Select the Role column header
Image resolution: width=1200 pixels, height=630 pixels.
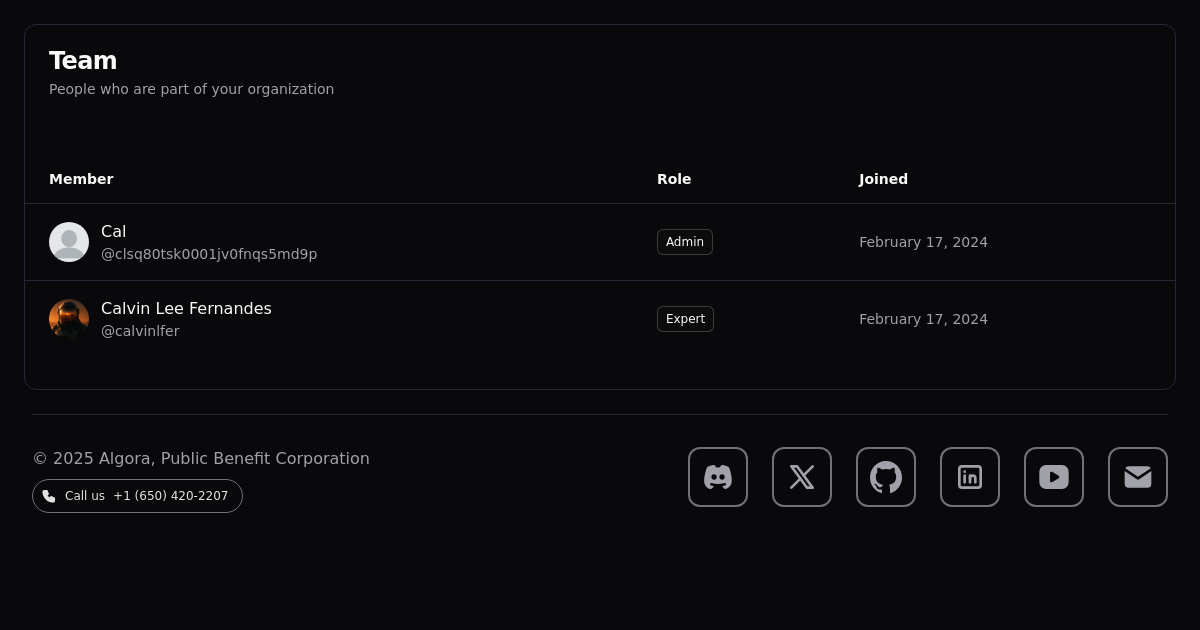tap(674, 179)
